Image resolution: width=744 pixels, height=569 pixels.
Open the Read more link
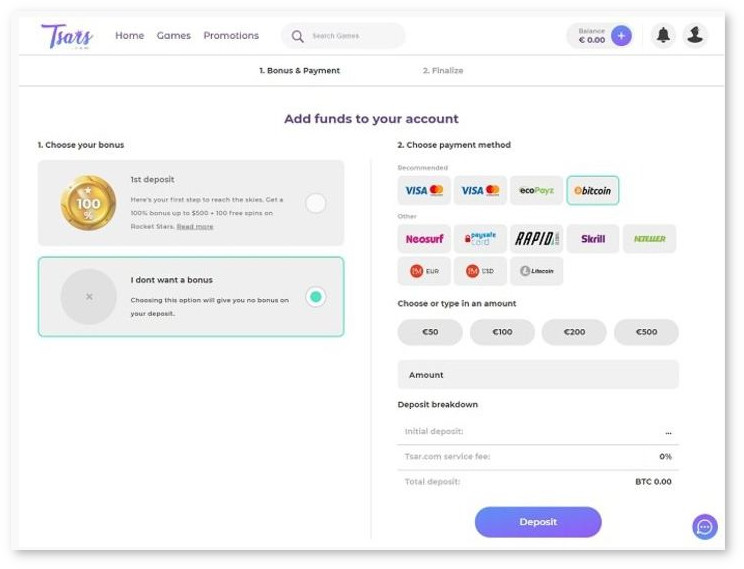tap(195, 227)
